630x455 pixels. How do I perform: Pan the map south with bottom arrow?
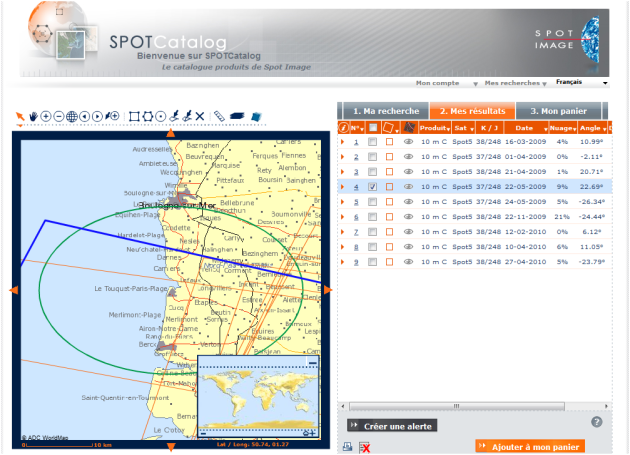171,447
